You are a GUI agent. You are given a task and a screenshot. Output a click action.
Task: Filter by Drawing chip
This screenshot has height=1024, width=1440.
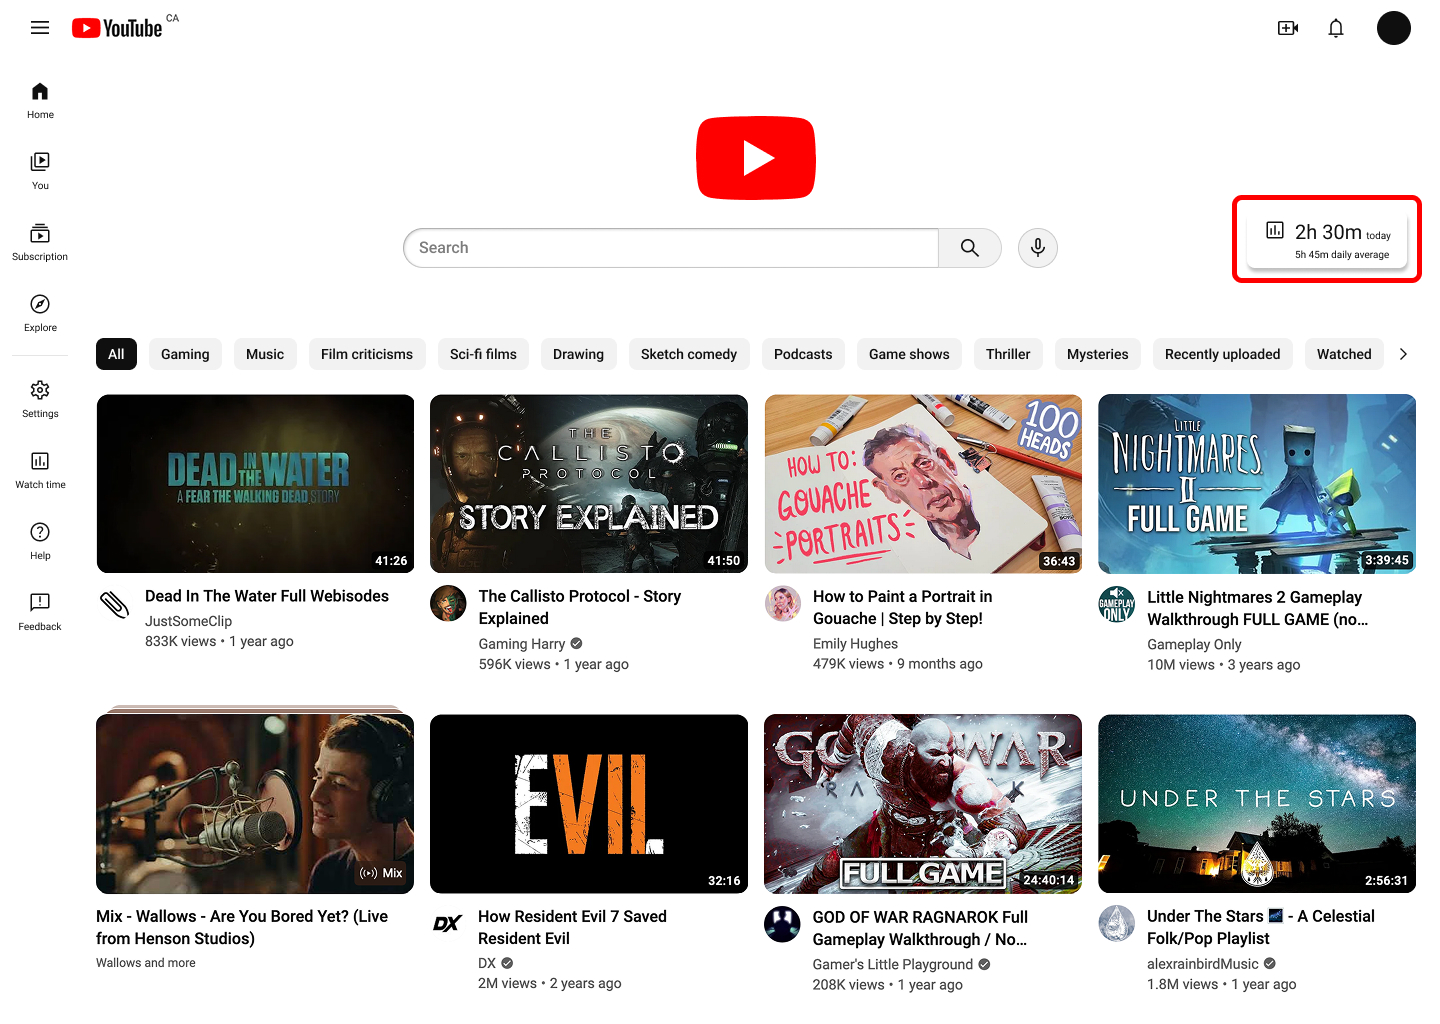578,354
